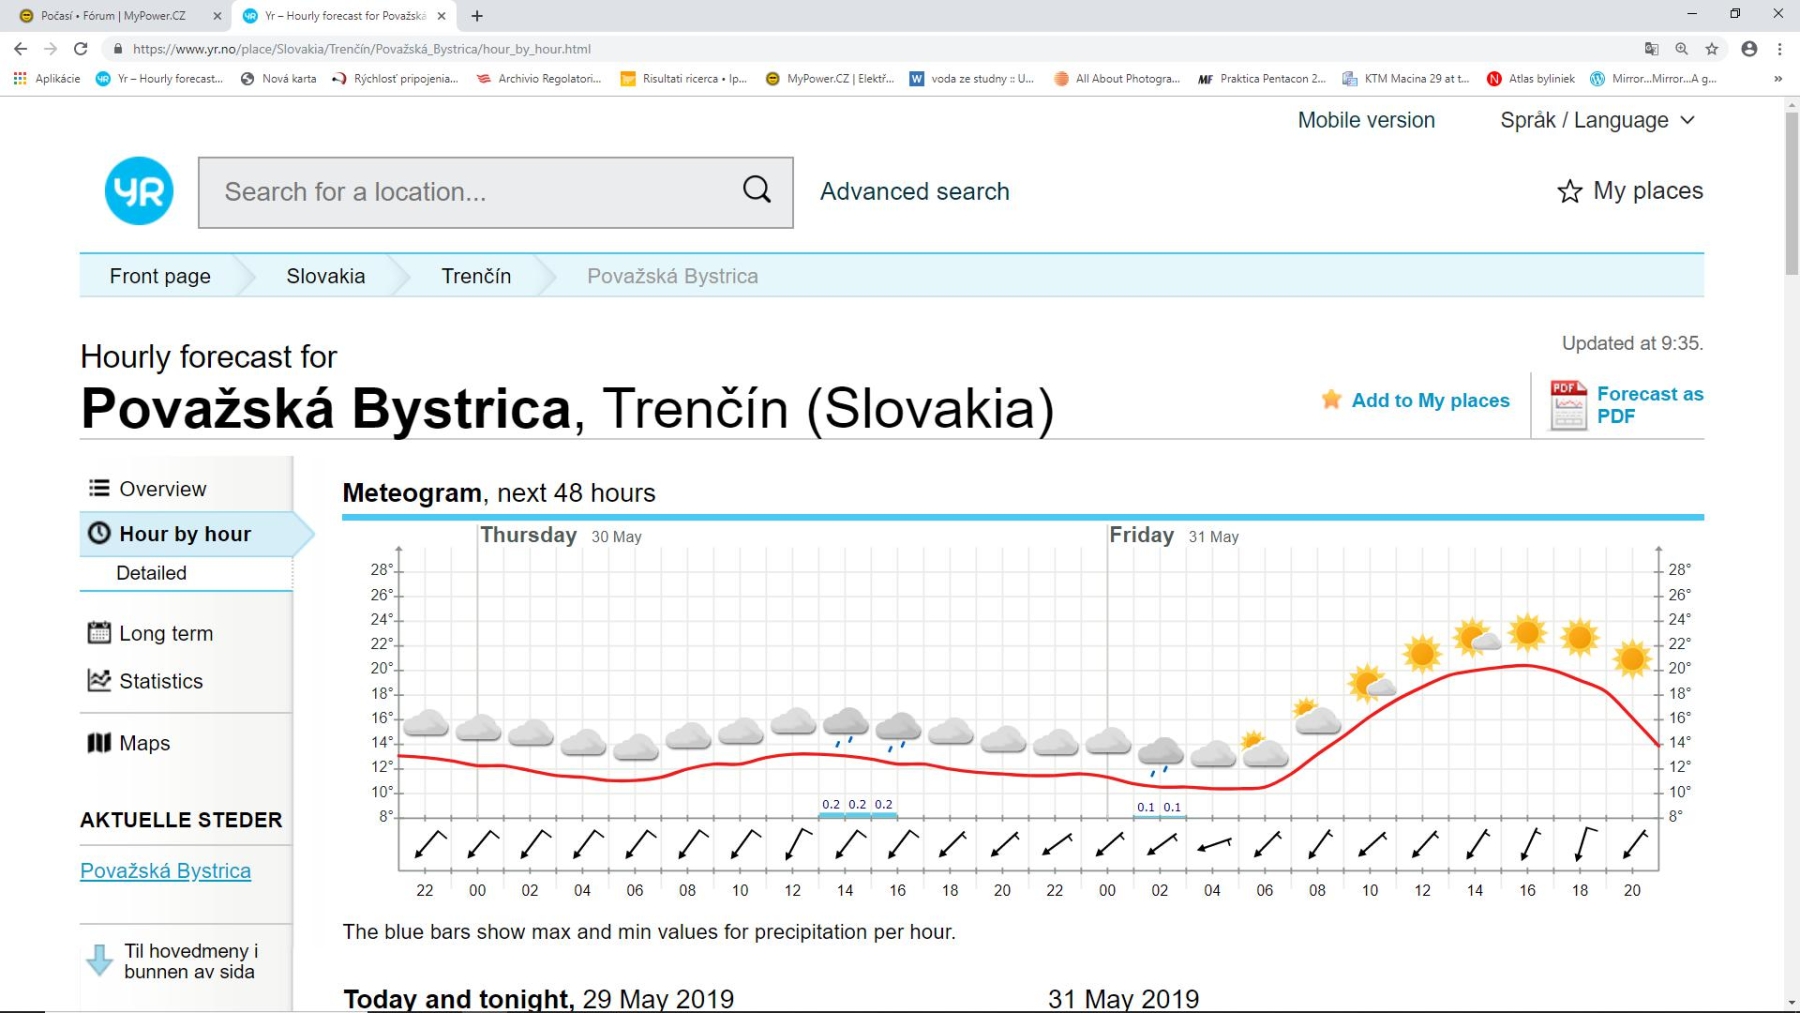The width and height of the screenshot is (1800, 1013).
Task: Click the browser back arrow
Action: pos(21,48)
